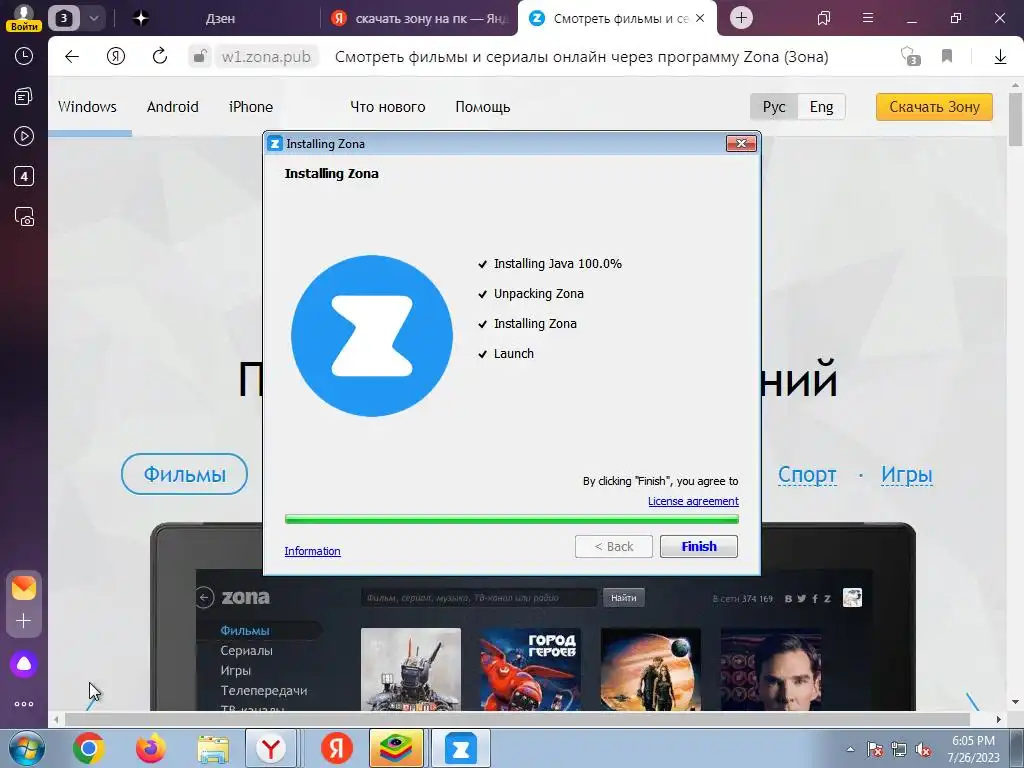Image resolution: width=1024 pixels, height=768 pixels.
Task: Click the large Zona logo in installer
Action: (372, 336)
